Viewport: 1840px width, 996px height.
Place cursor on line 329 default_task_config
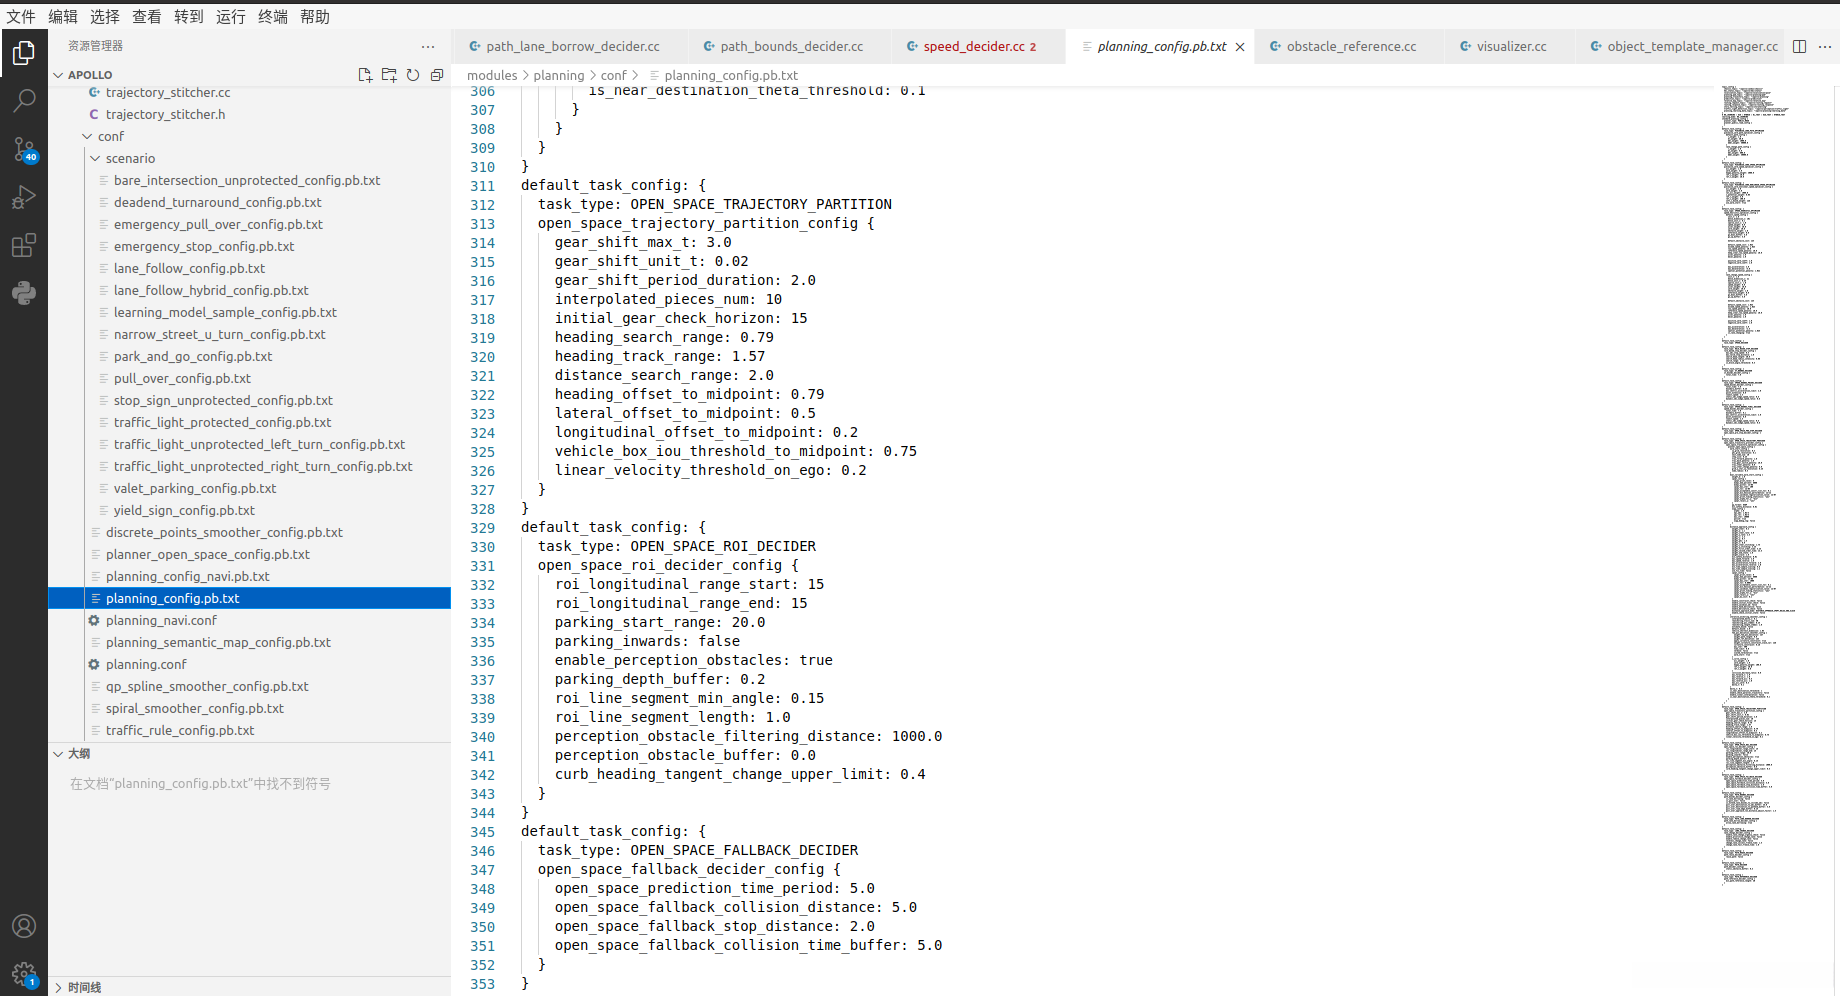(x=613, y=528)
